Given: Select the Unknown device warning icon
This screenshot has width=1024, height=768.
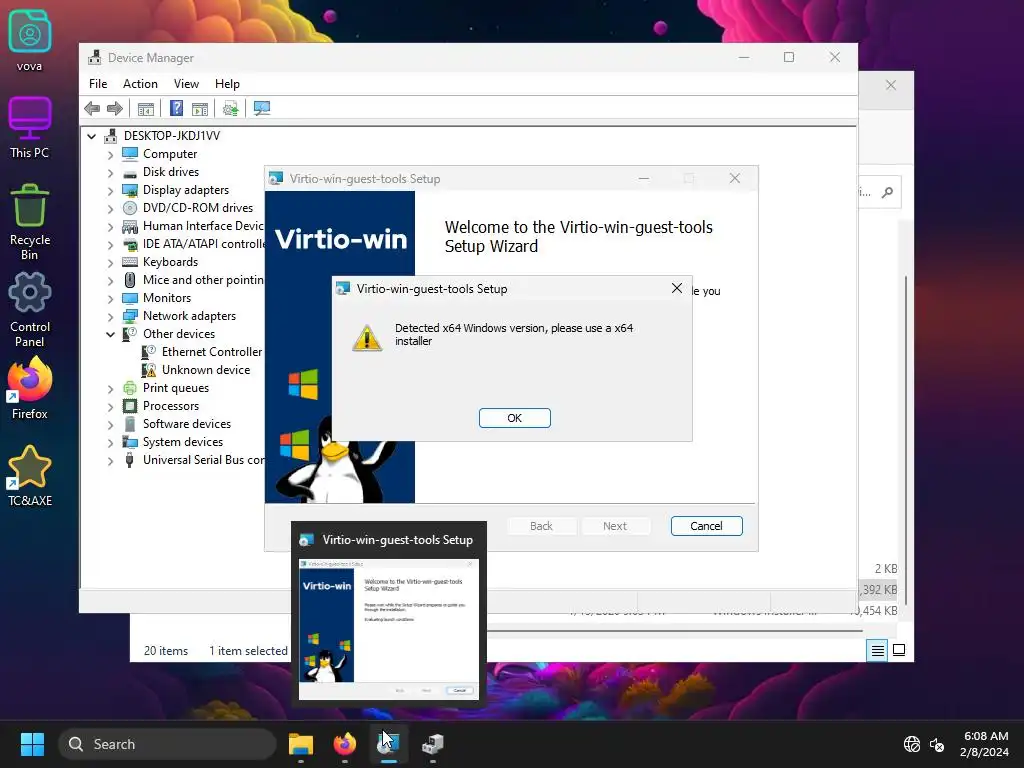Looking at the screenshot, I should 149,370.
